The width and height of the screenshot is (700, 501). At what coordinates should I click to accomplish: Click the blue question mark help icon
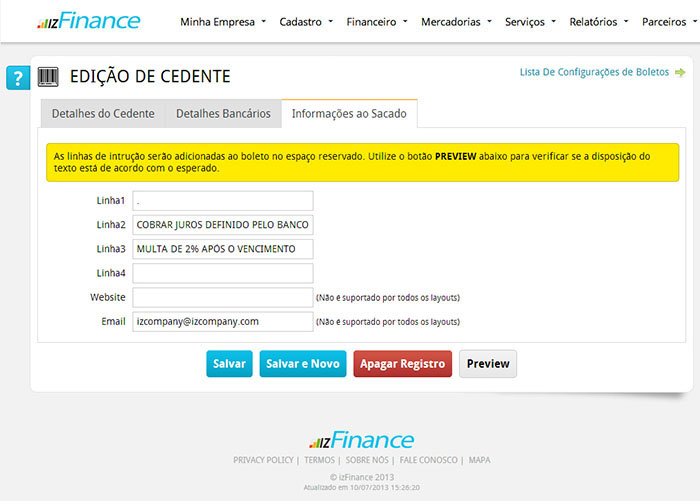pyautogui.click(x=18, y=78)
